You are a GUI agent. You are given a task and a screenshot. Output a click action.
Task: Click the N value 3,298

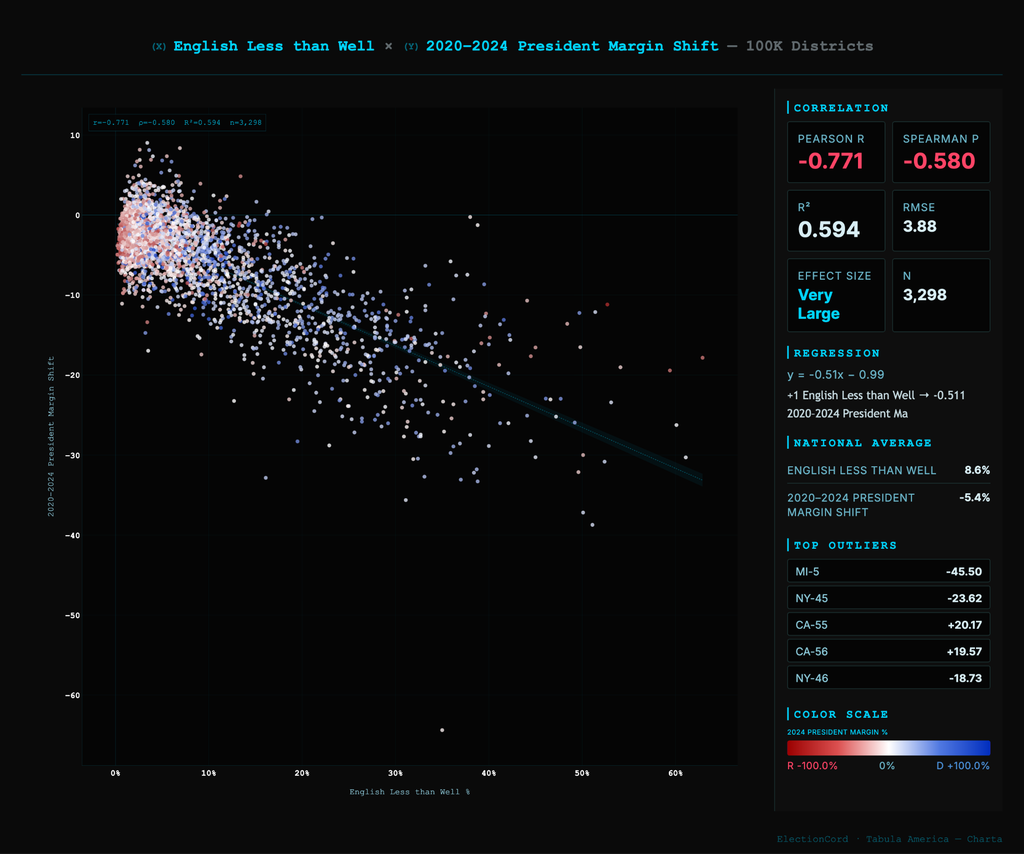[924, 294]
